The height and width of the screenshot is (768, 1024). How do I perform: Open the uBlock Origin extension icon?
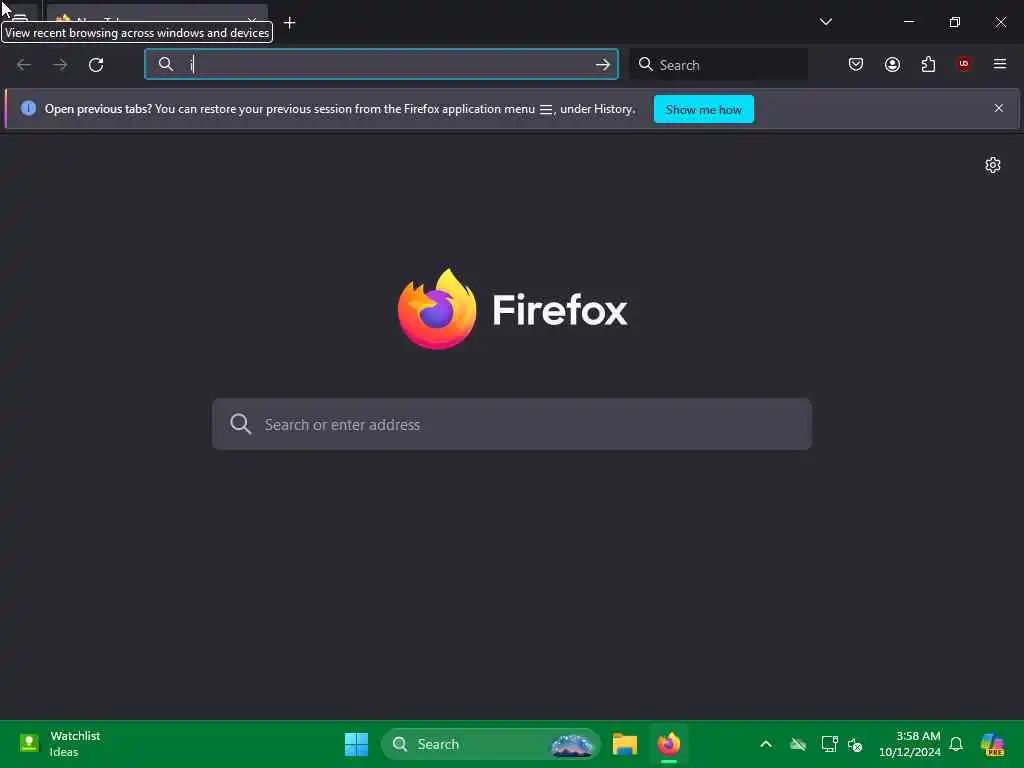click(x=963, y=63)
